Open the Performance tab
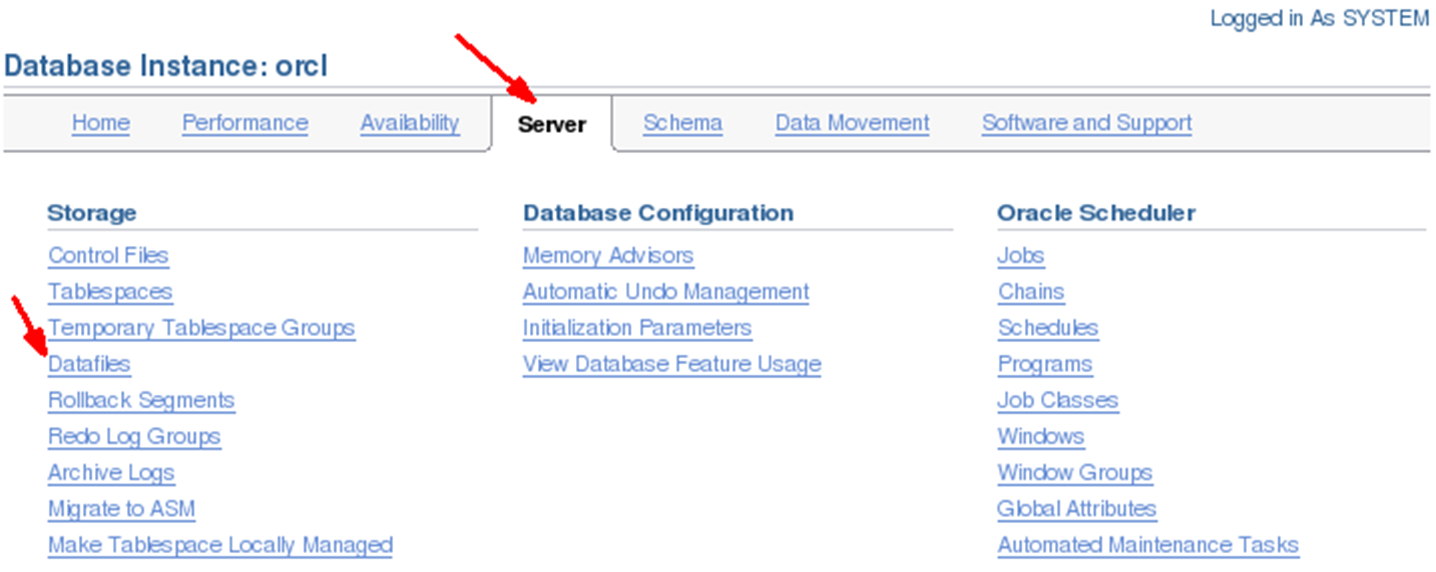Image resolution: width=1436 pixels, height=572 pixels. pos(245,123)
